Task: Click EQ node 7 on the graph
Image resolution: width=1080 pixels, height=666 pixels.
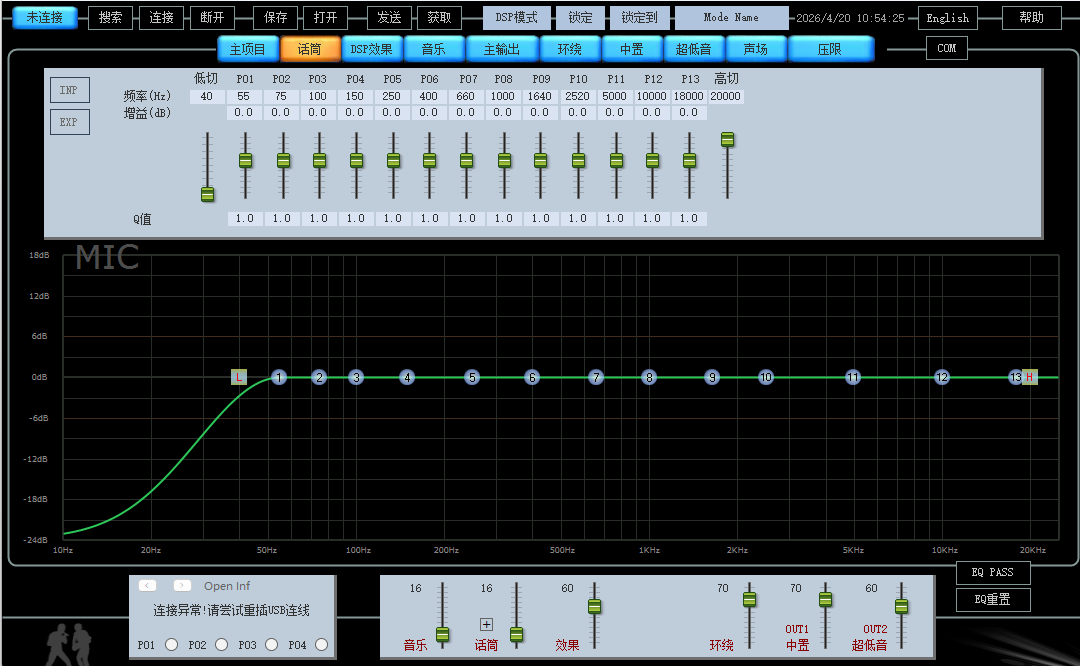Action: click(596, 377)
